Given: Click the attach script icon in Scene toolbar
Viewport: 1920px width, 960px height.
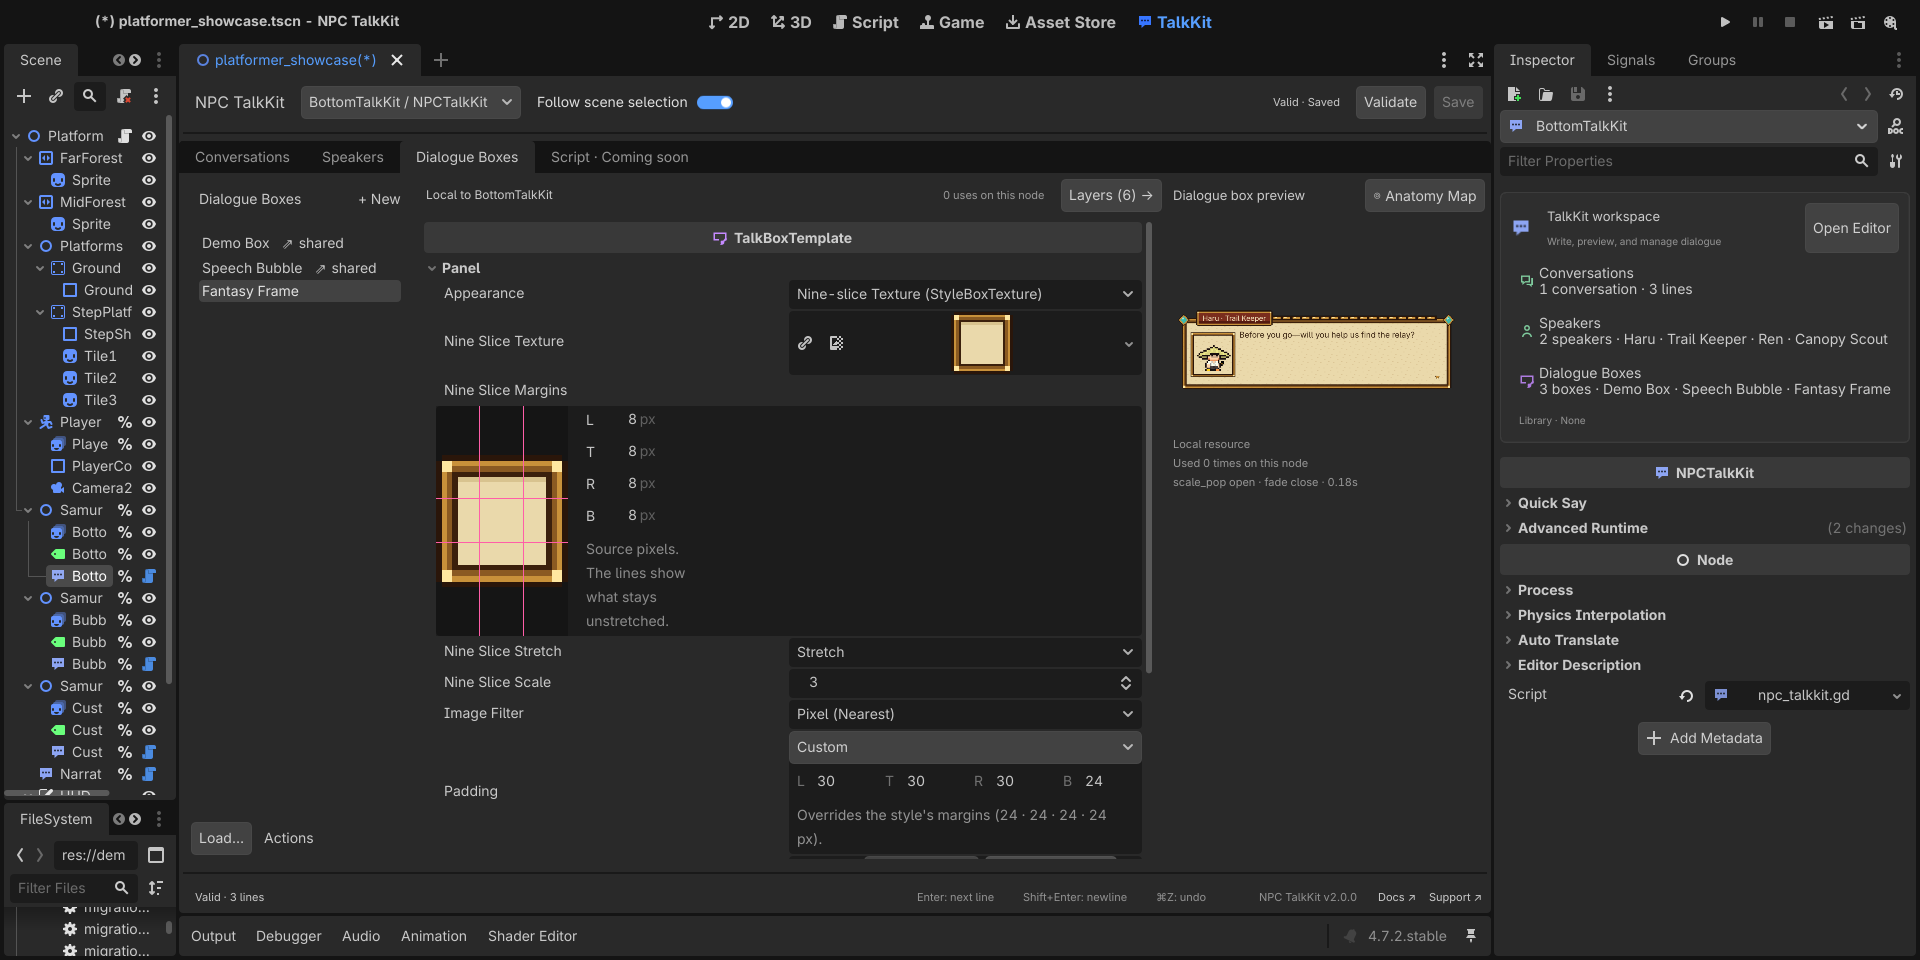Looking at the screenshot, I should tap(124, 96).
